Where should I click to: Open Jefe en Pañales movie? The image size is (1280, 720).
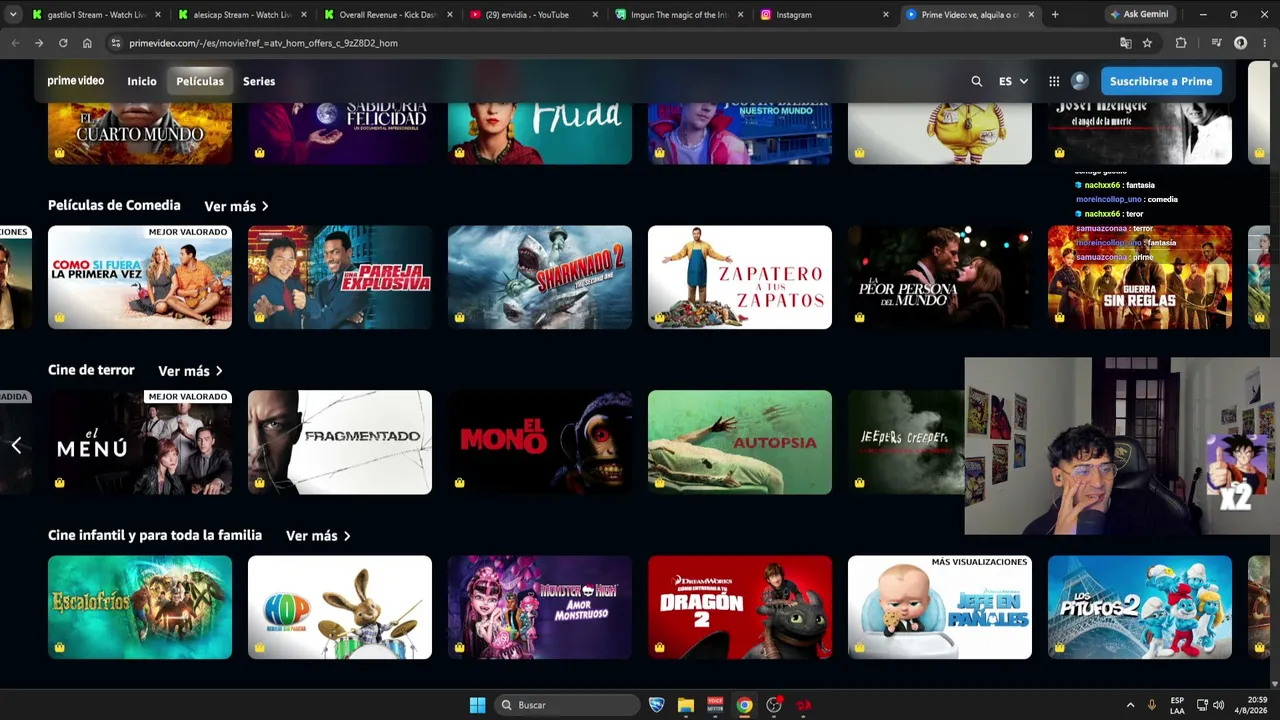[940, 607]
